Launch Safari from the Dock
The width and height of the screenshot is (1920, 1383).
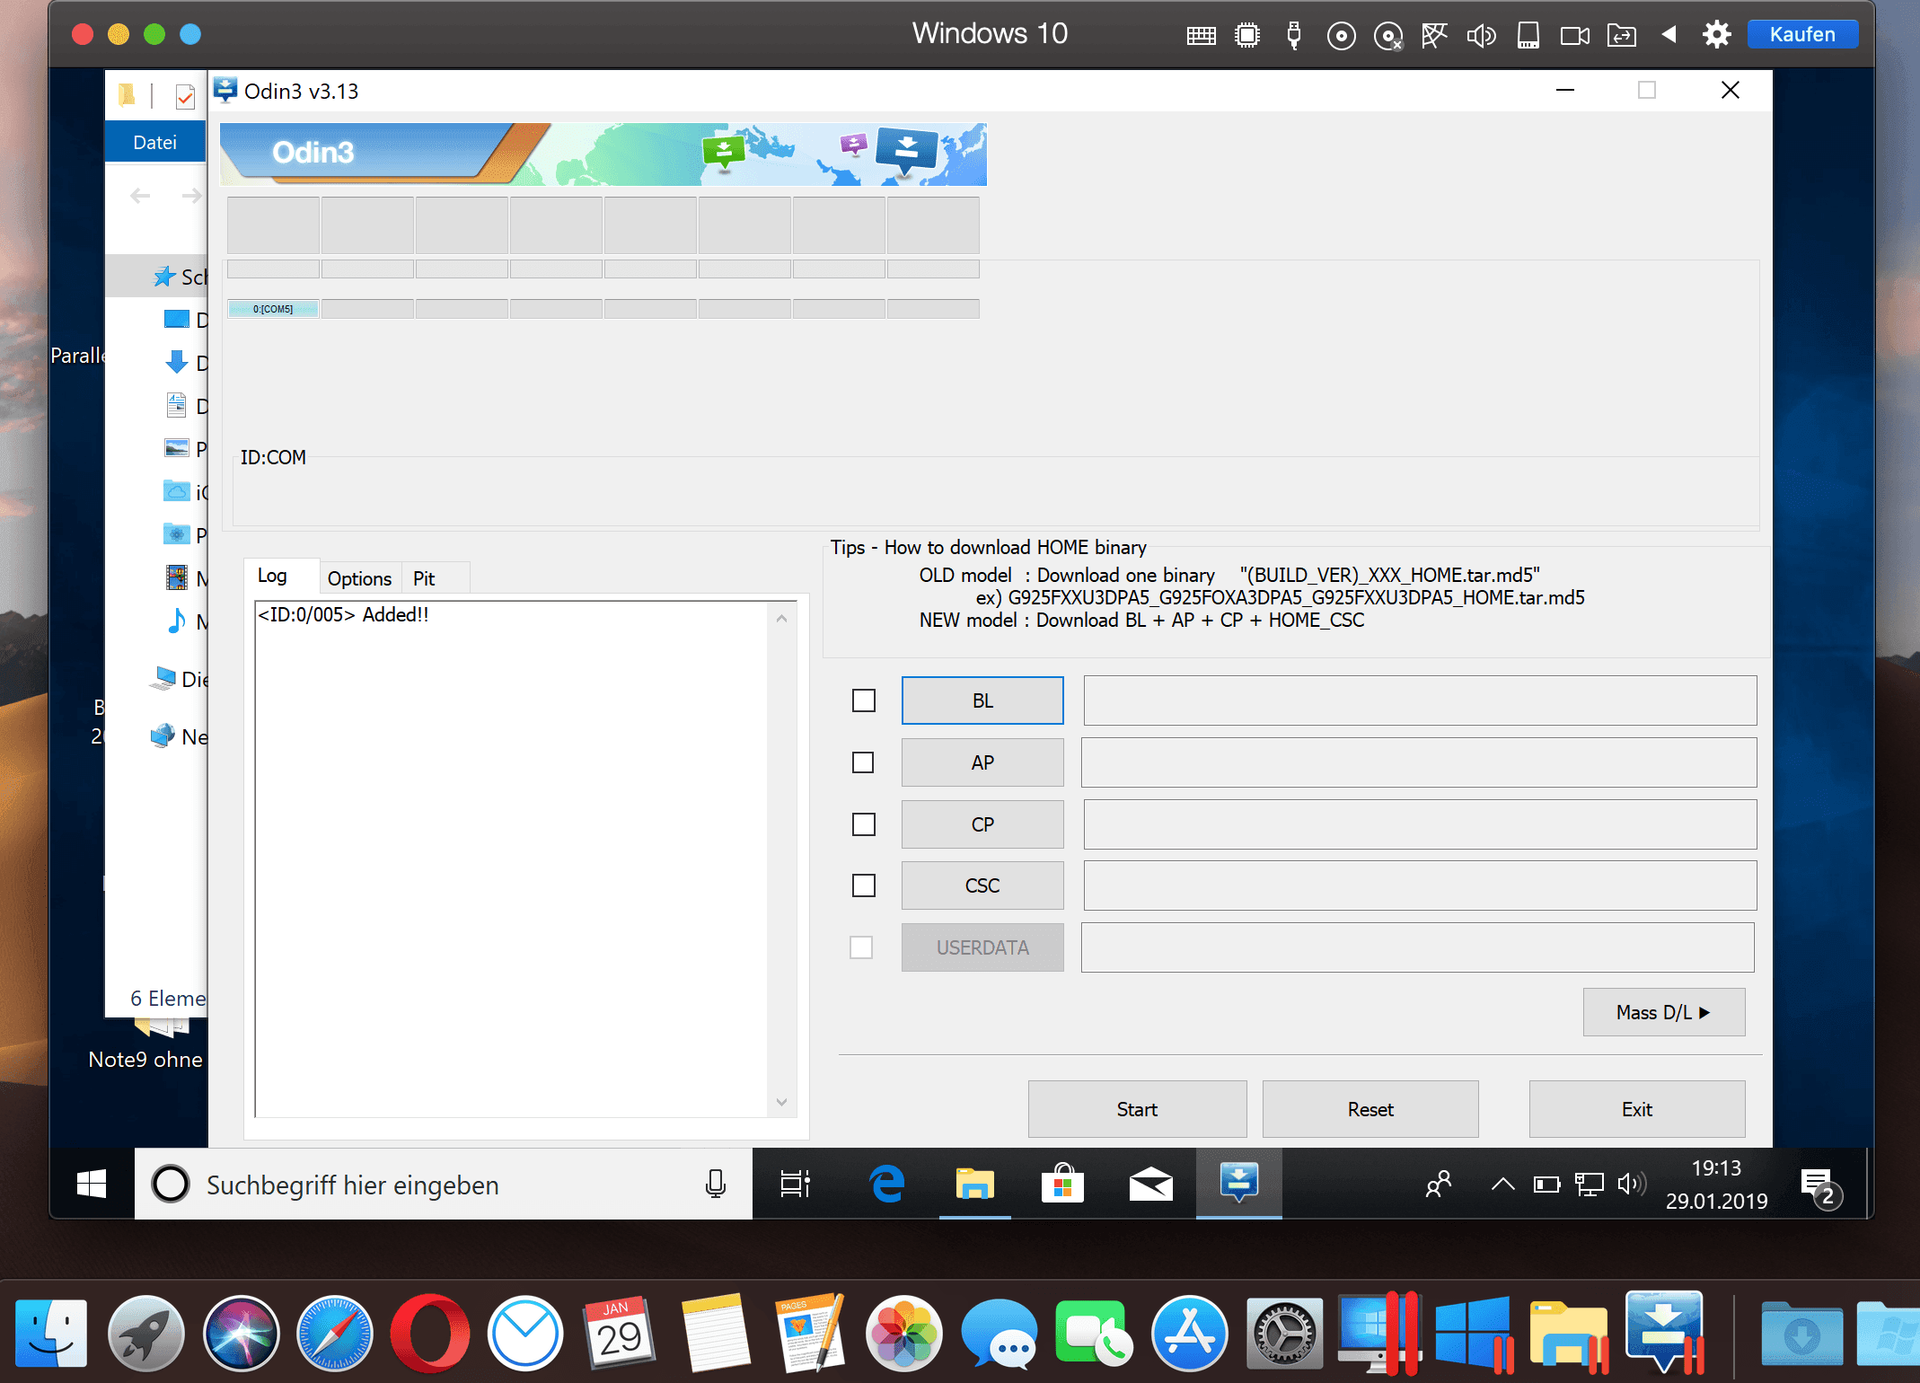click(335, 1332)
